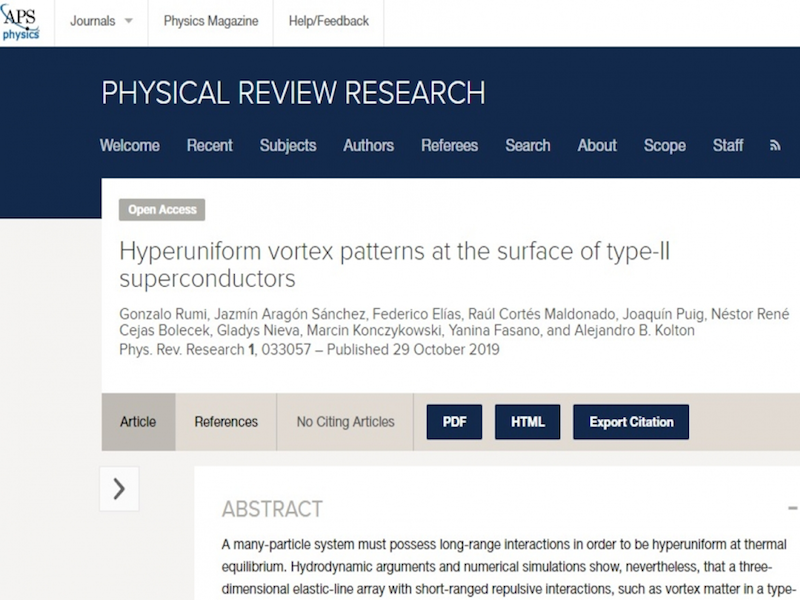The width and height of the screenshot is (800, 600).
Task: Open author Joaquín Puig's link
Action: click(663, 314)
